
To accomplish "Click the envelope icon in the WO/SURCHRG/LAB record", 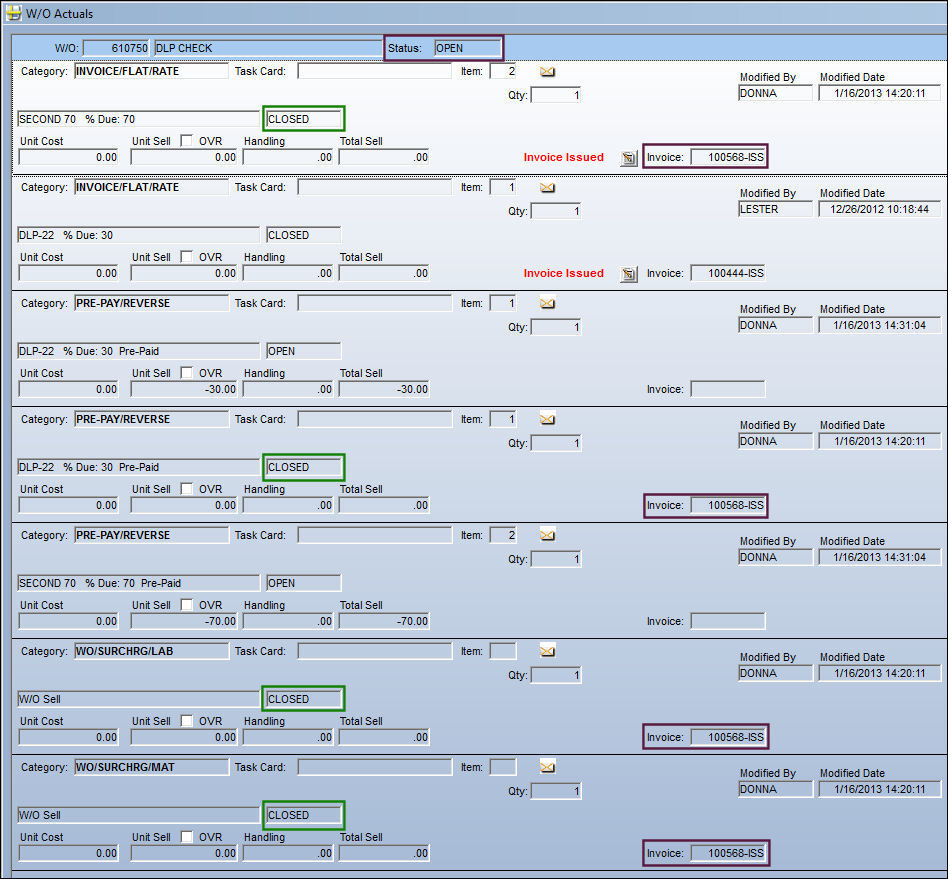I will [547, 652].
